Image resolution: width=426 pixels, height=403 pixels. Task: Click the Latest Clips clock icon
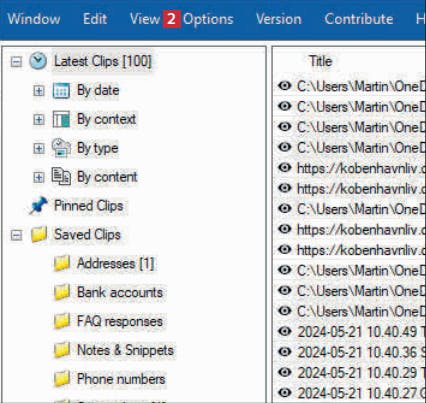tap(38, 61)
